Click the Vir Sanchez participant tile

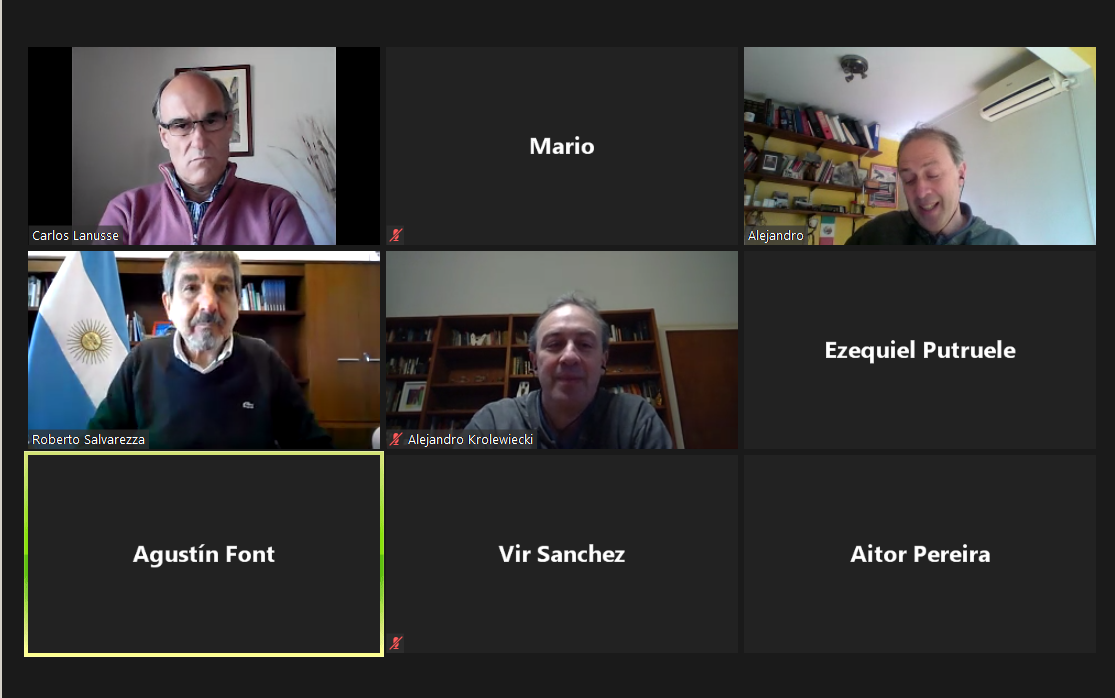tap(562, 554)
